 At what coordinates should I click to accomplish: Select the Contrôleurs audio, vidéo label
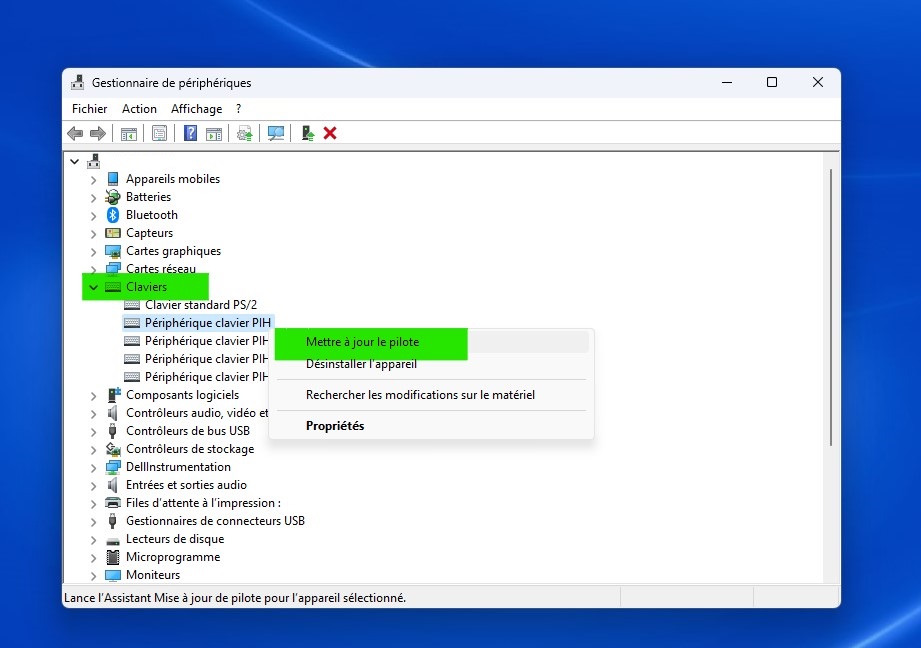(x=197, y=413)
